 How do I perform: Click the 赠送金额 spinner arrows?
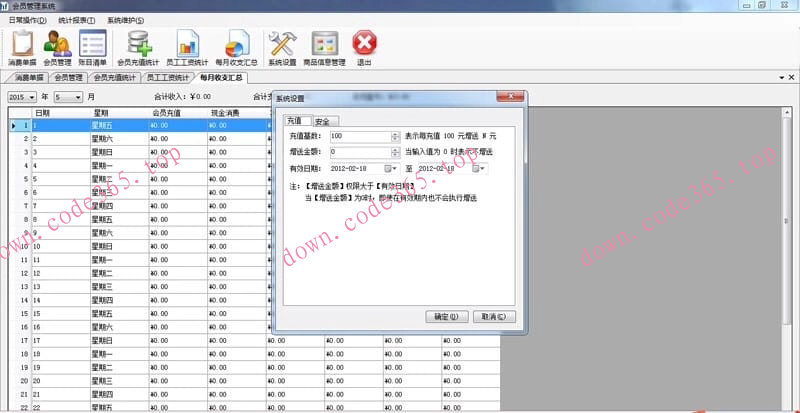tap(395, 152)
